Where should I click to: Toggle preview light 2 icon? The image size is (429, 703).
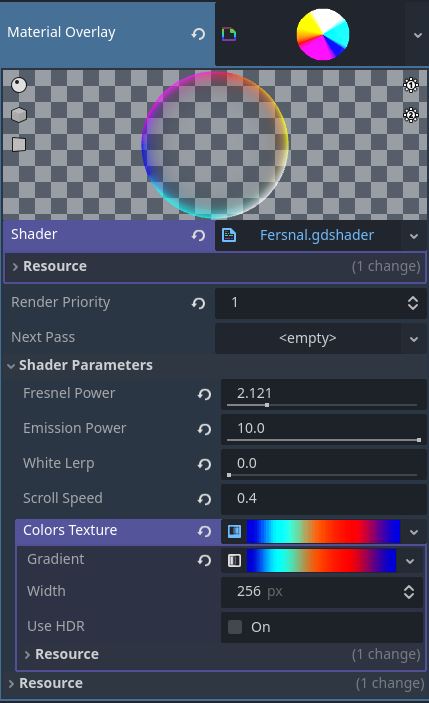tap(411, 115)
